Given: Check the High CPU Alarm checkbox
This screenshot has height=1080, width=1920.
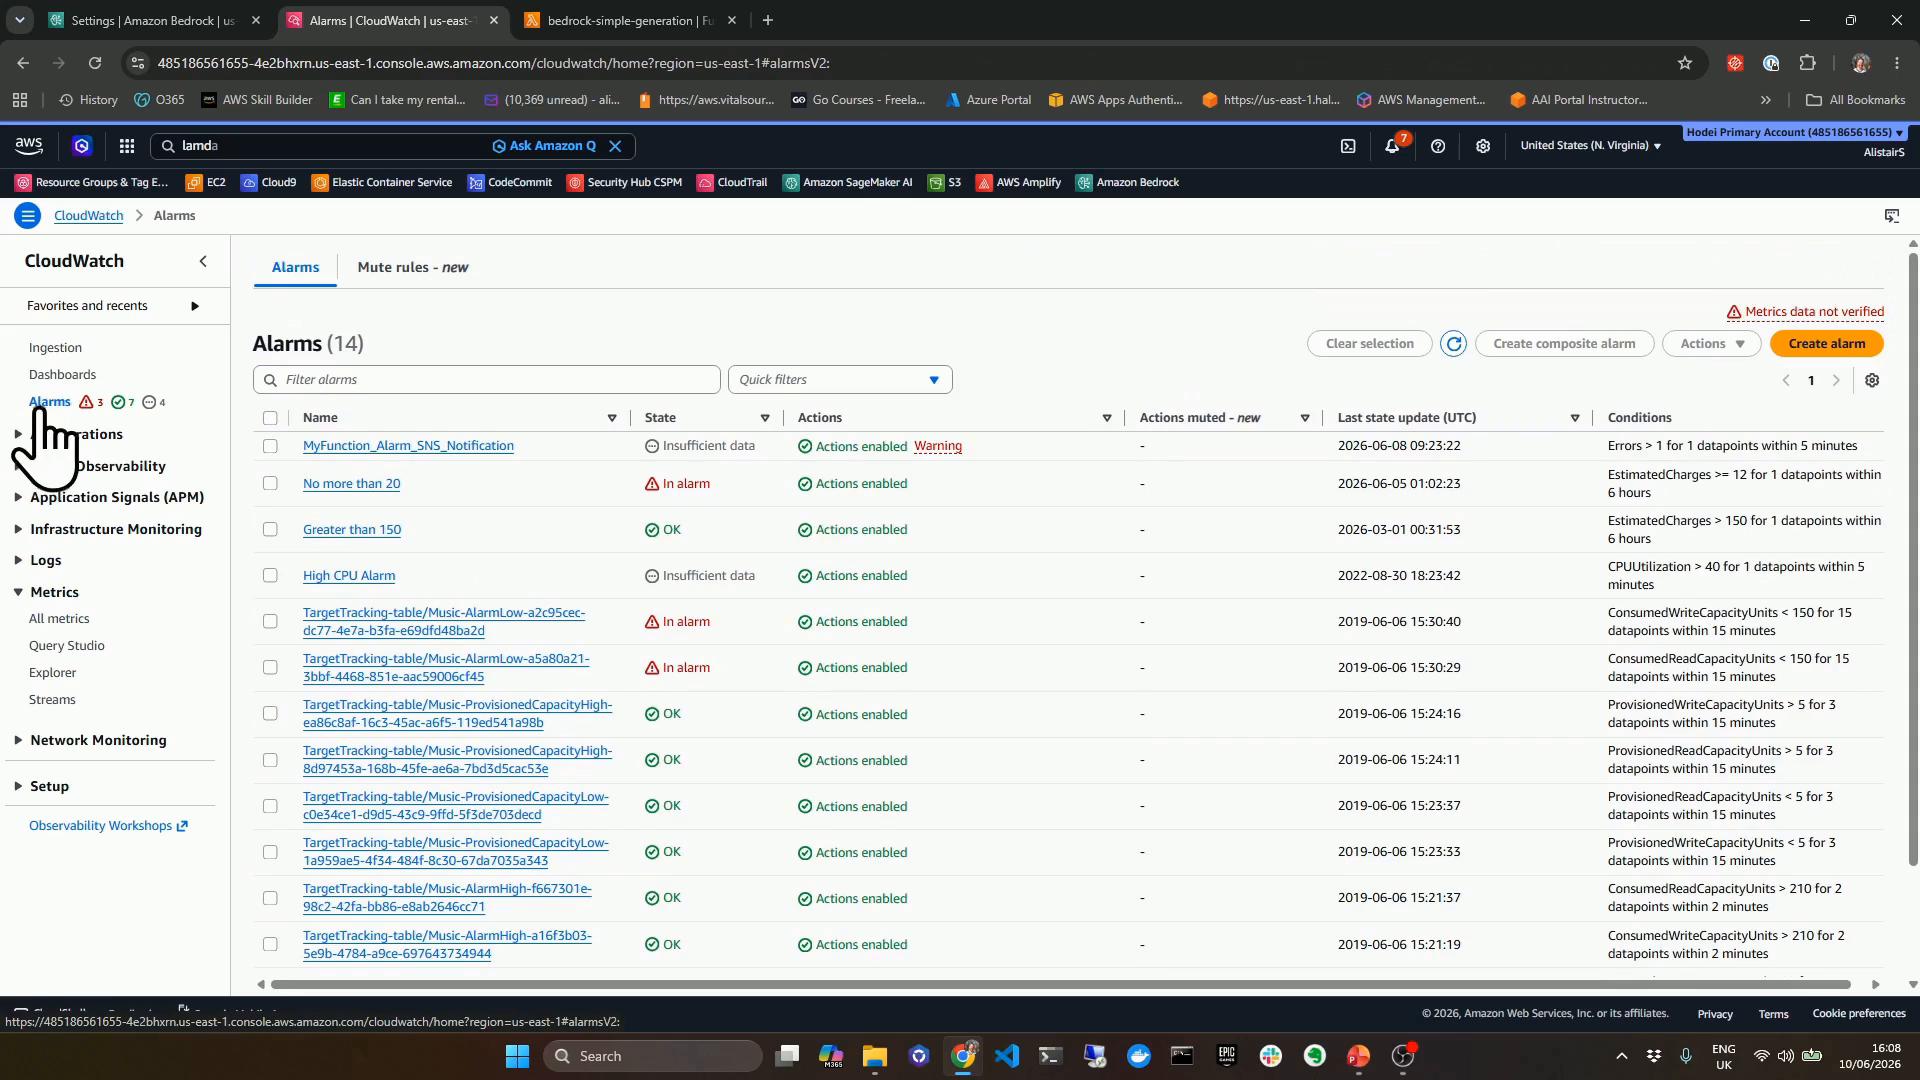Looking at the screenshot, I should click(270, 576).
